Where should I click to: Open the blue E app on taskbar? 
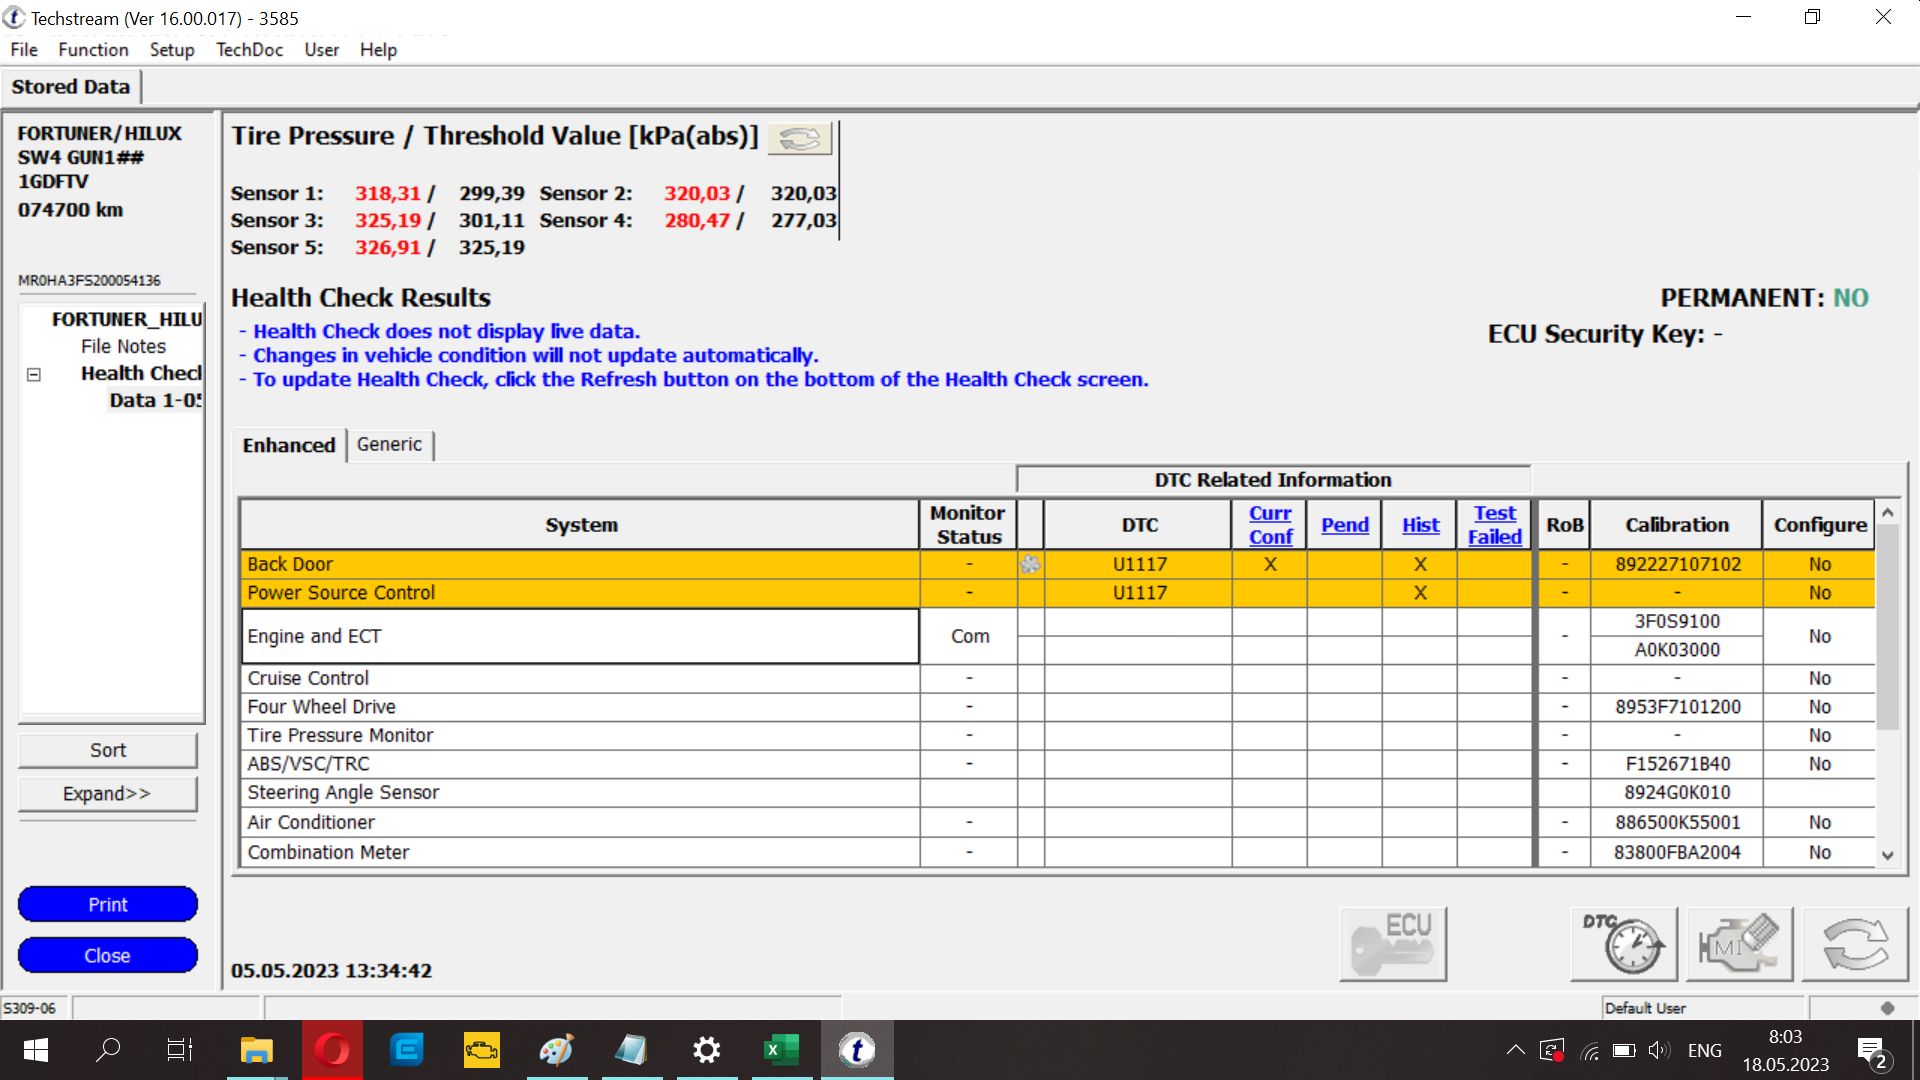point(407,1050)
